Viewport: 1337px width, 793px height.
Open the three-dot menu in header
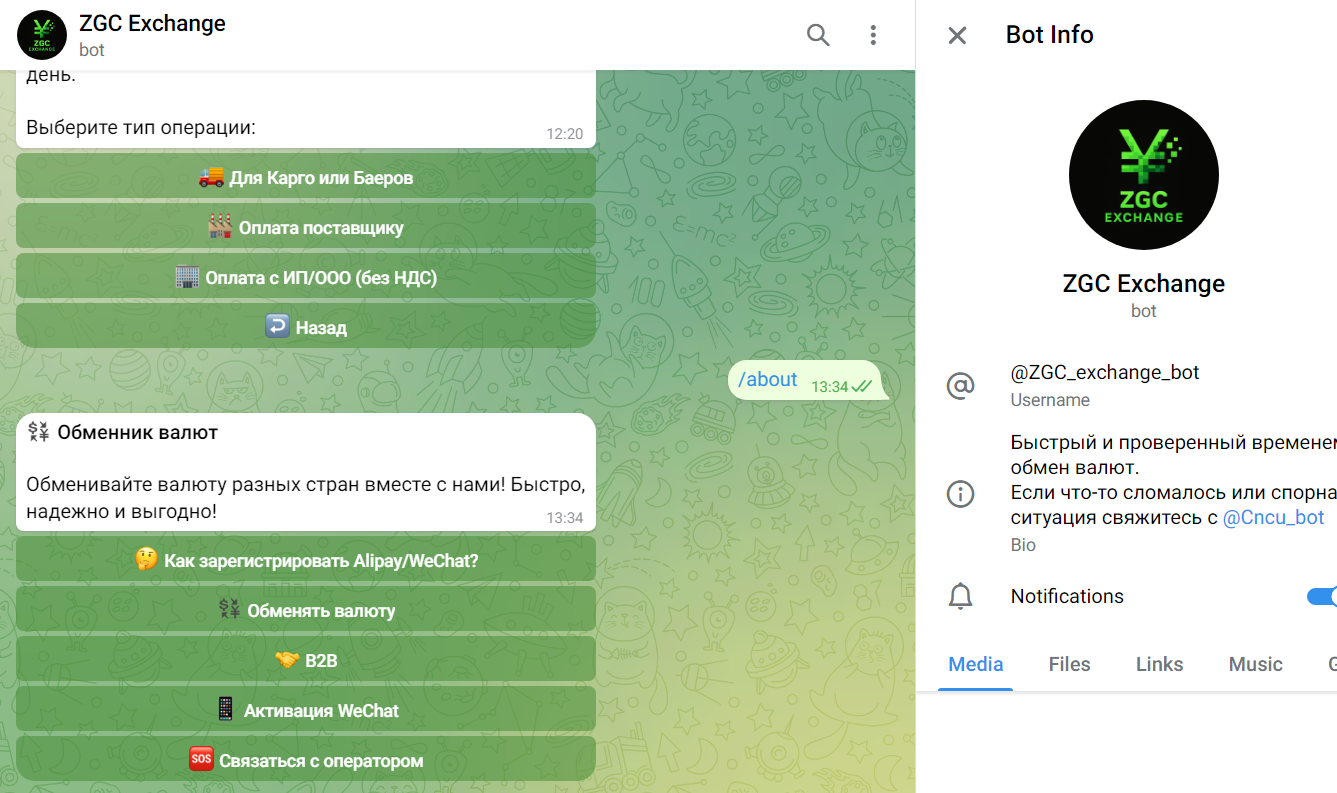point(873,35)
